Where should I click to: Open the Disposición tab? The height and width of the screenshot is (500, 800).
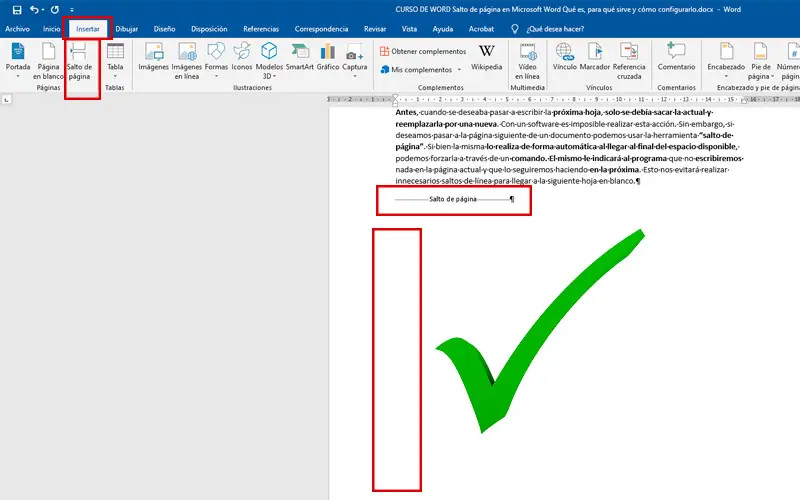click(x=209, y=29)
